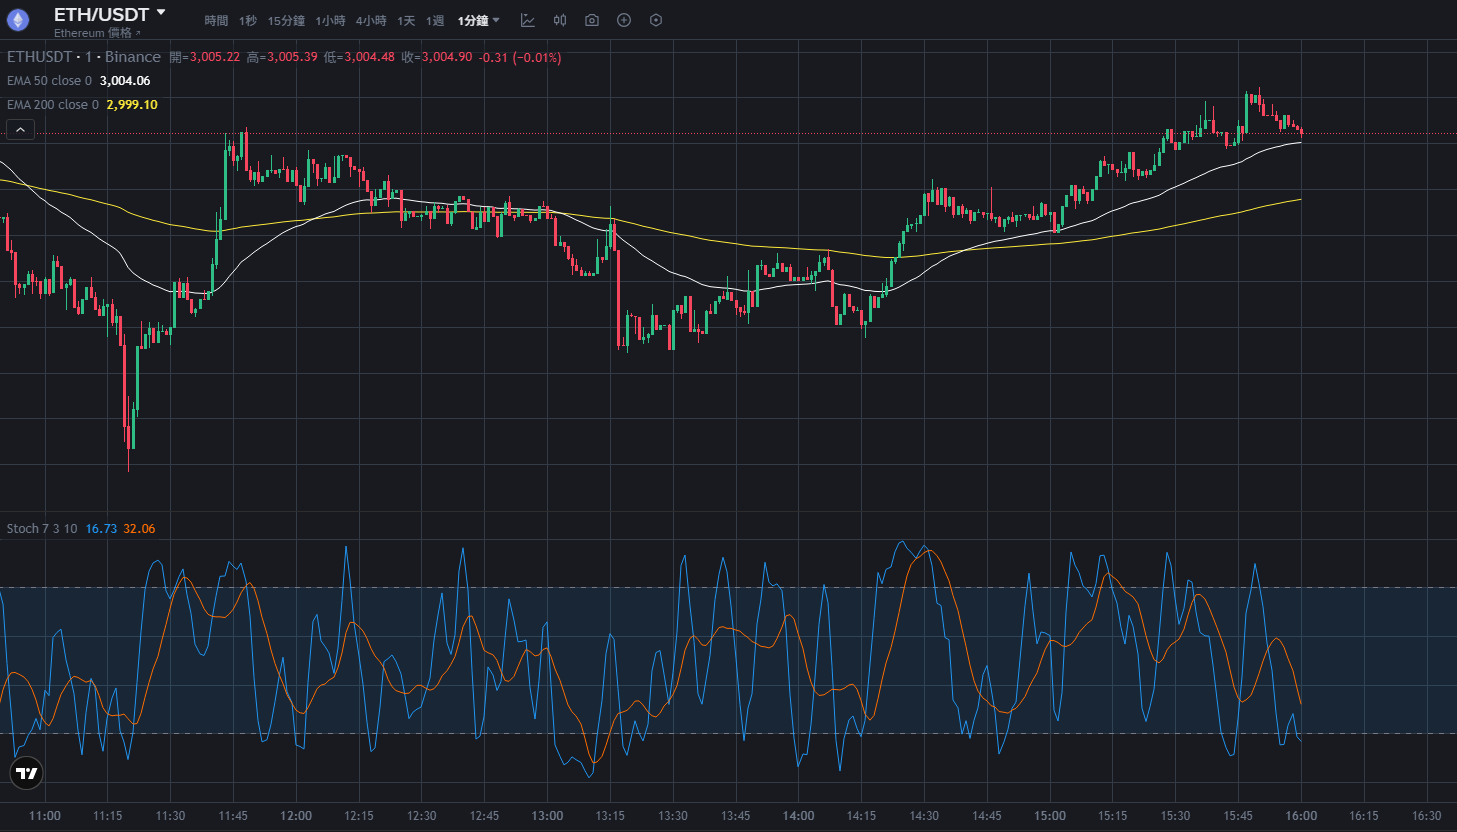Image resolution: width=1457 pixels, height=832 pixels.
Task: Select the EMA 50 indicator legend
Action: point(49,81)
